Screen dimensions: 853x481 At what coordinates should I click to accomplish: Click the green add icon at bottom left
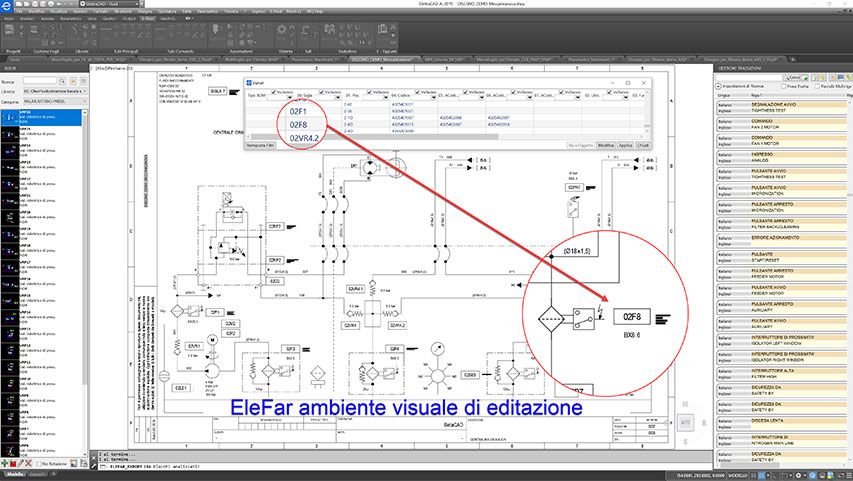[x=6, y=464]
